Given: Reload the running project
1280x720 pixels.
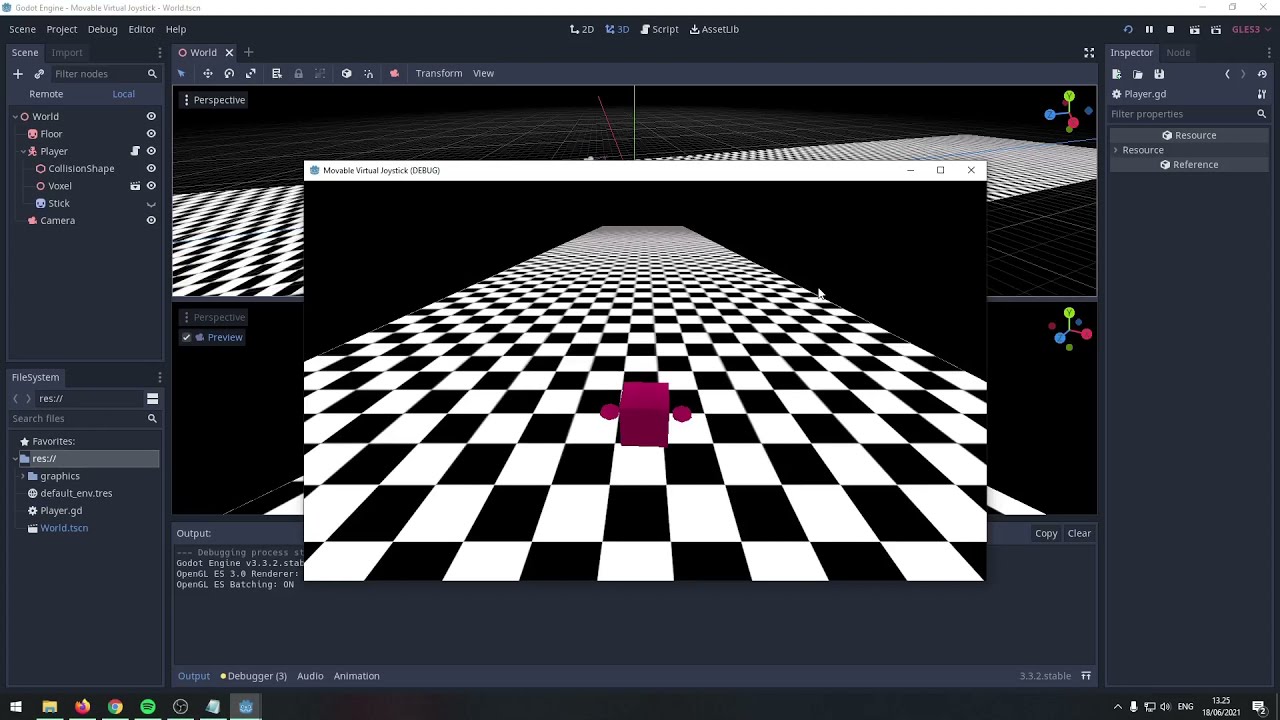Looking at the screenshot, I should [x=1128, y=30].
